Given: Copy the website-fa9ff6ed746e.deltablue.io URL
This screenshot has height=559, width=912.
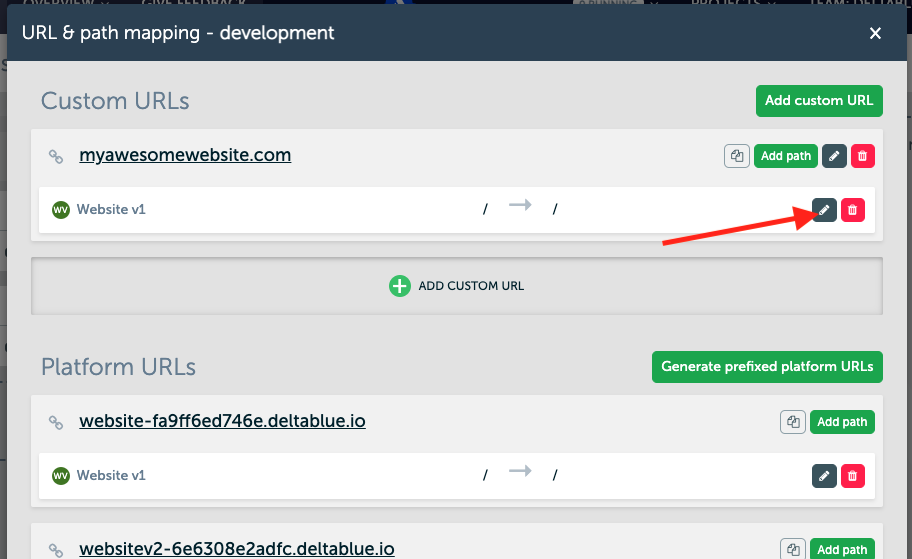Looking at the screenshot, I should 792,422.
